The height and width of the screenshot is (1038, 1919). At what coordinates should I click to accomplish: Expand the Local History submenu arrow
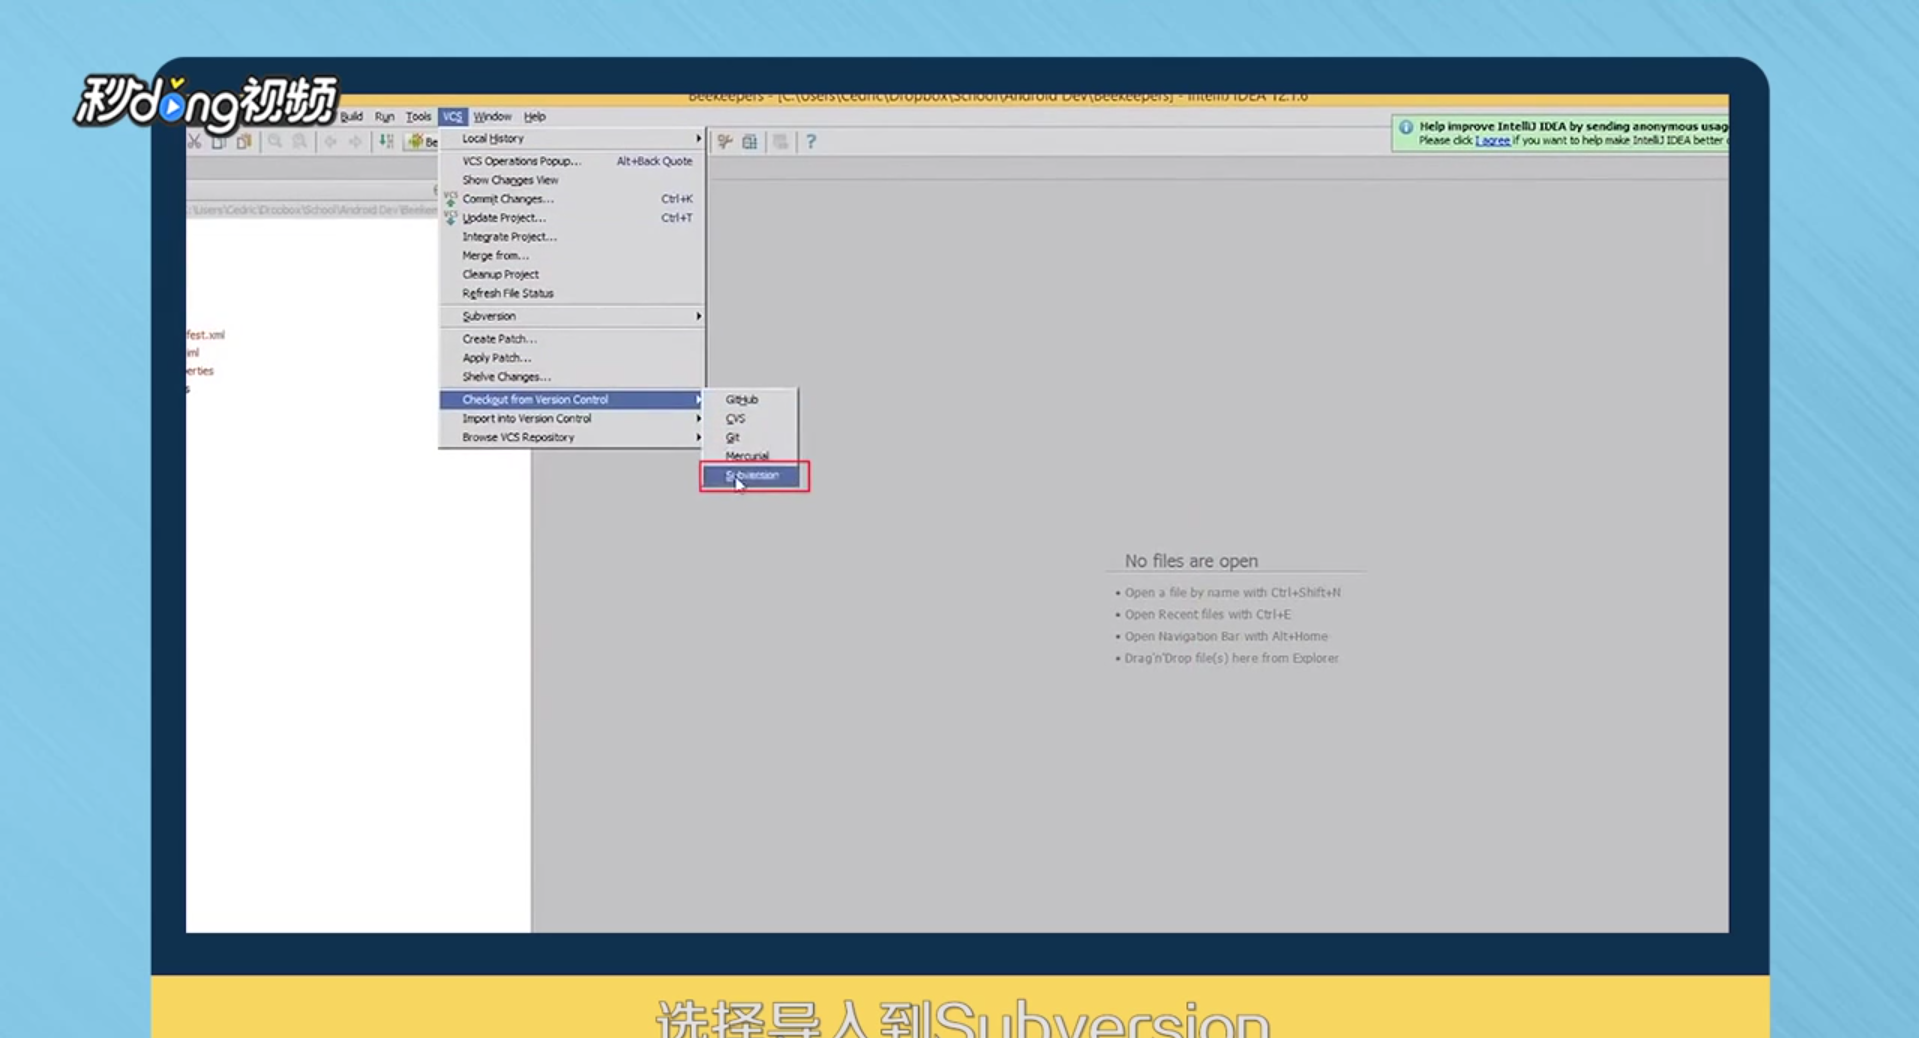[x=698, y=138]
